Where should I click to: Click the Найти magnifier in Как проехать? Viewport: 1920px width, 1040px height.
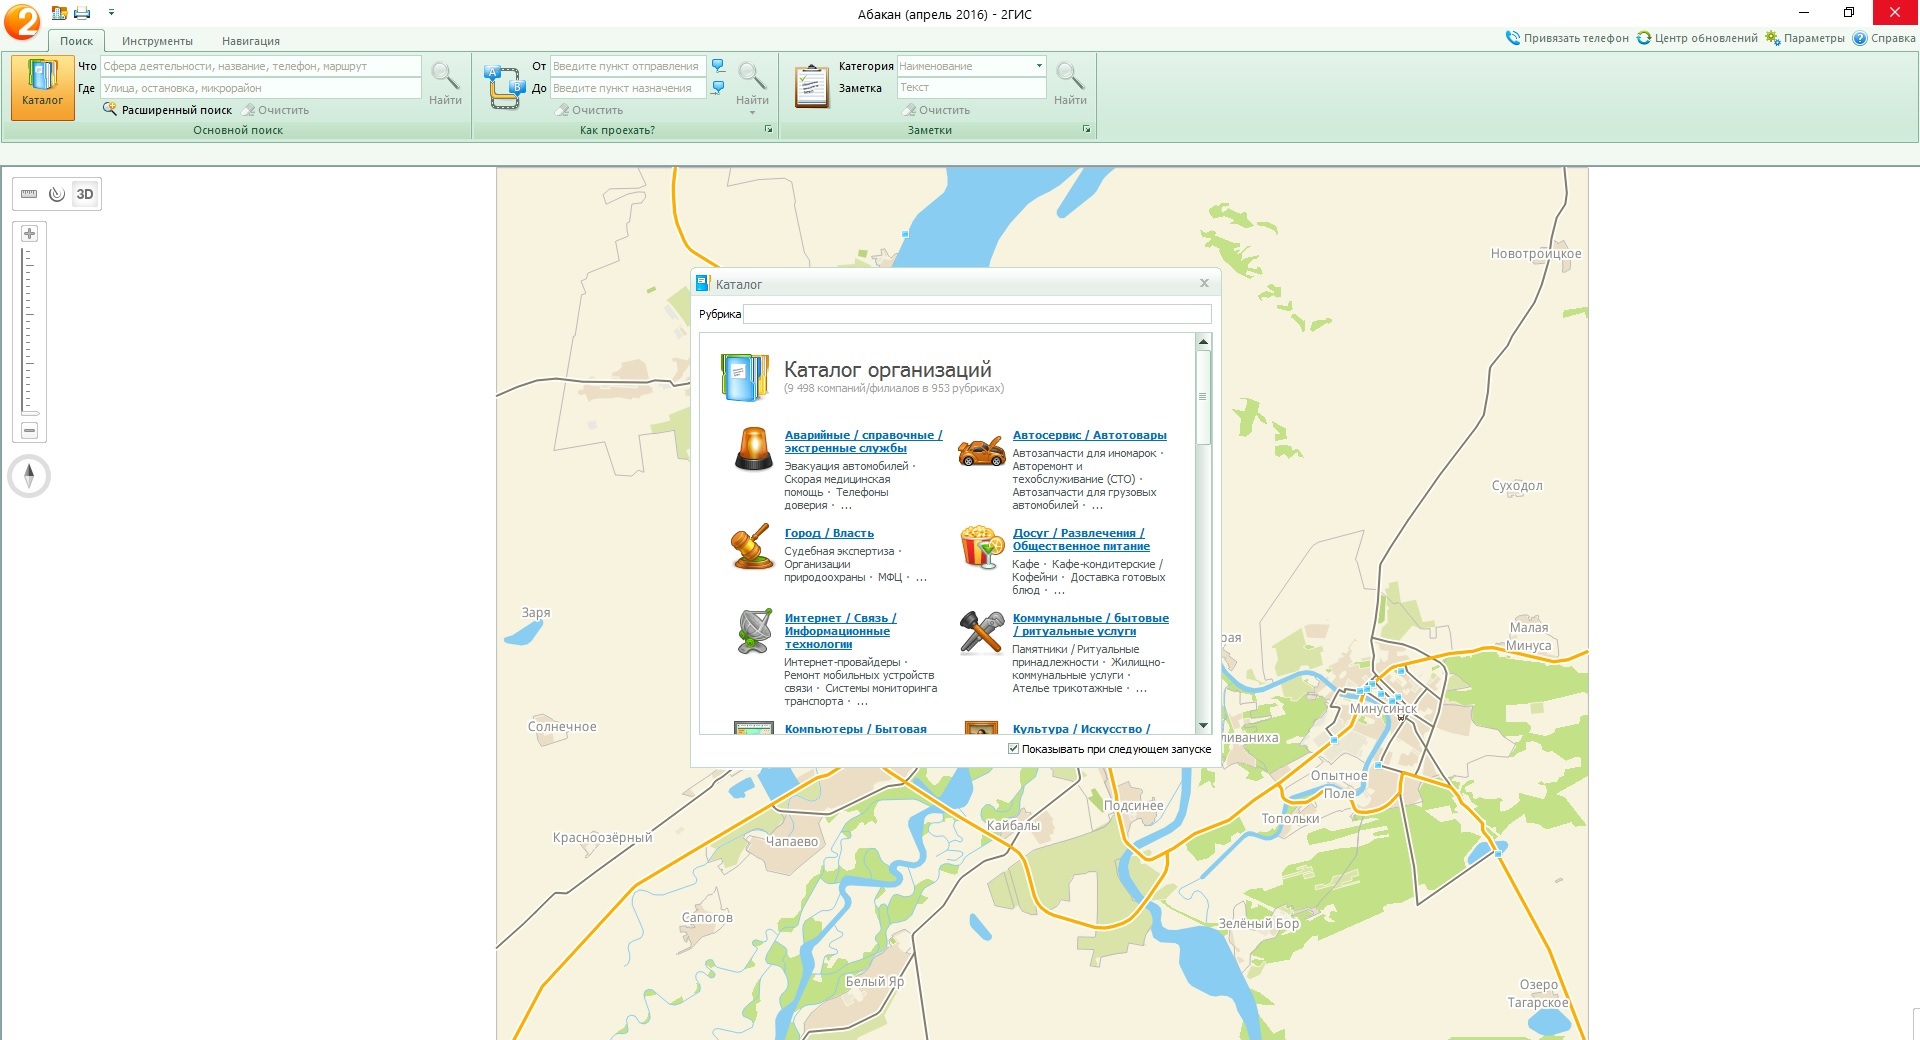click(x=752, y=82)
